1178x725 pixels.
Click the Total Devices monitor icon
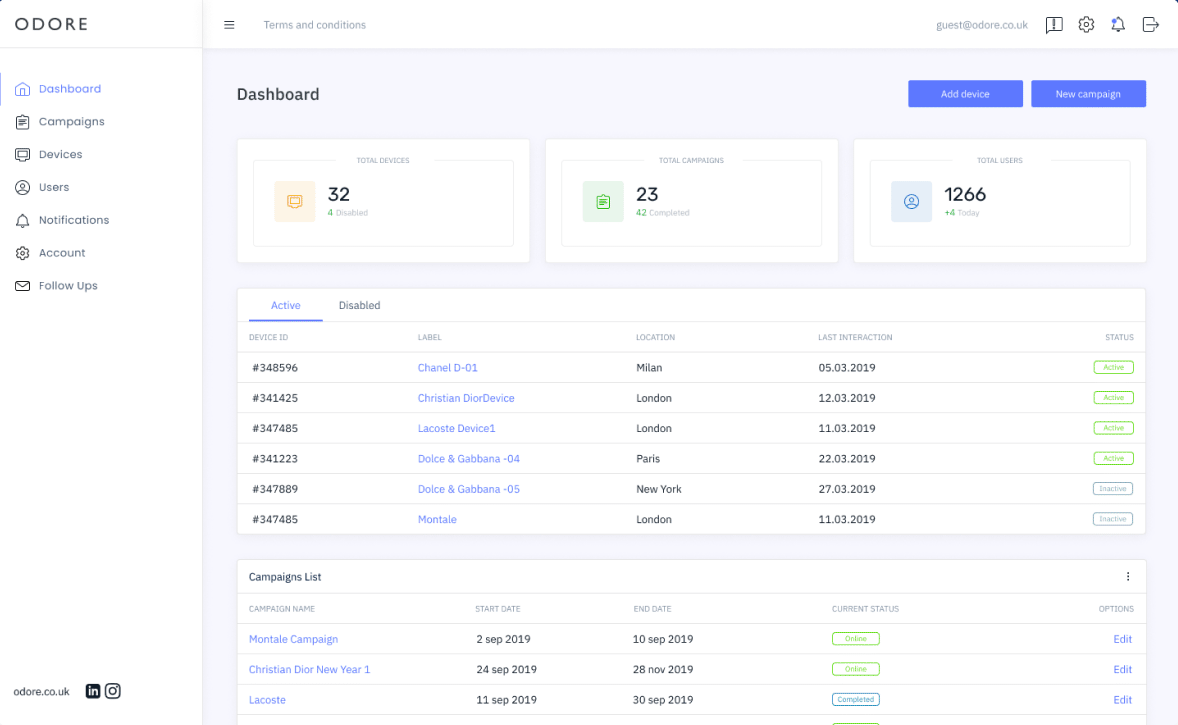point(294,201)
